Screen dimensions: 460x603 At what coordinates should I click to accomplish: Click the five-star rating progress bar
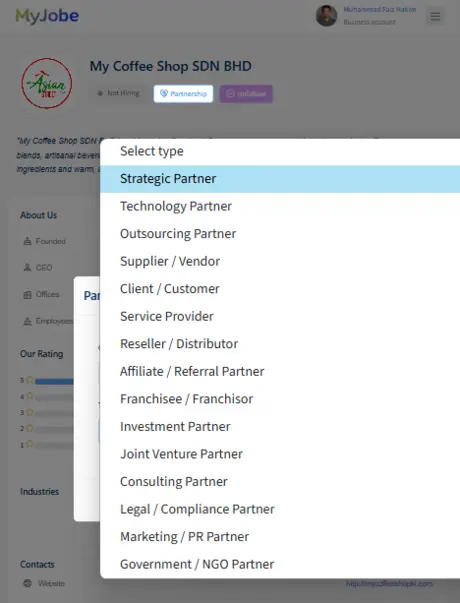click(x=54, y=381)
